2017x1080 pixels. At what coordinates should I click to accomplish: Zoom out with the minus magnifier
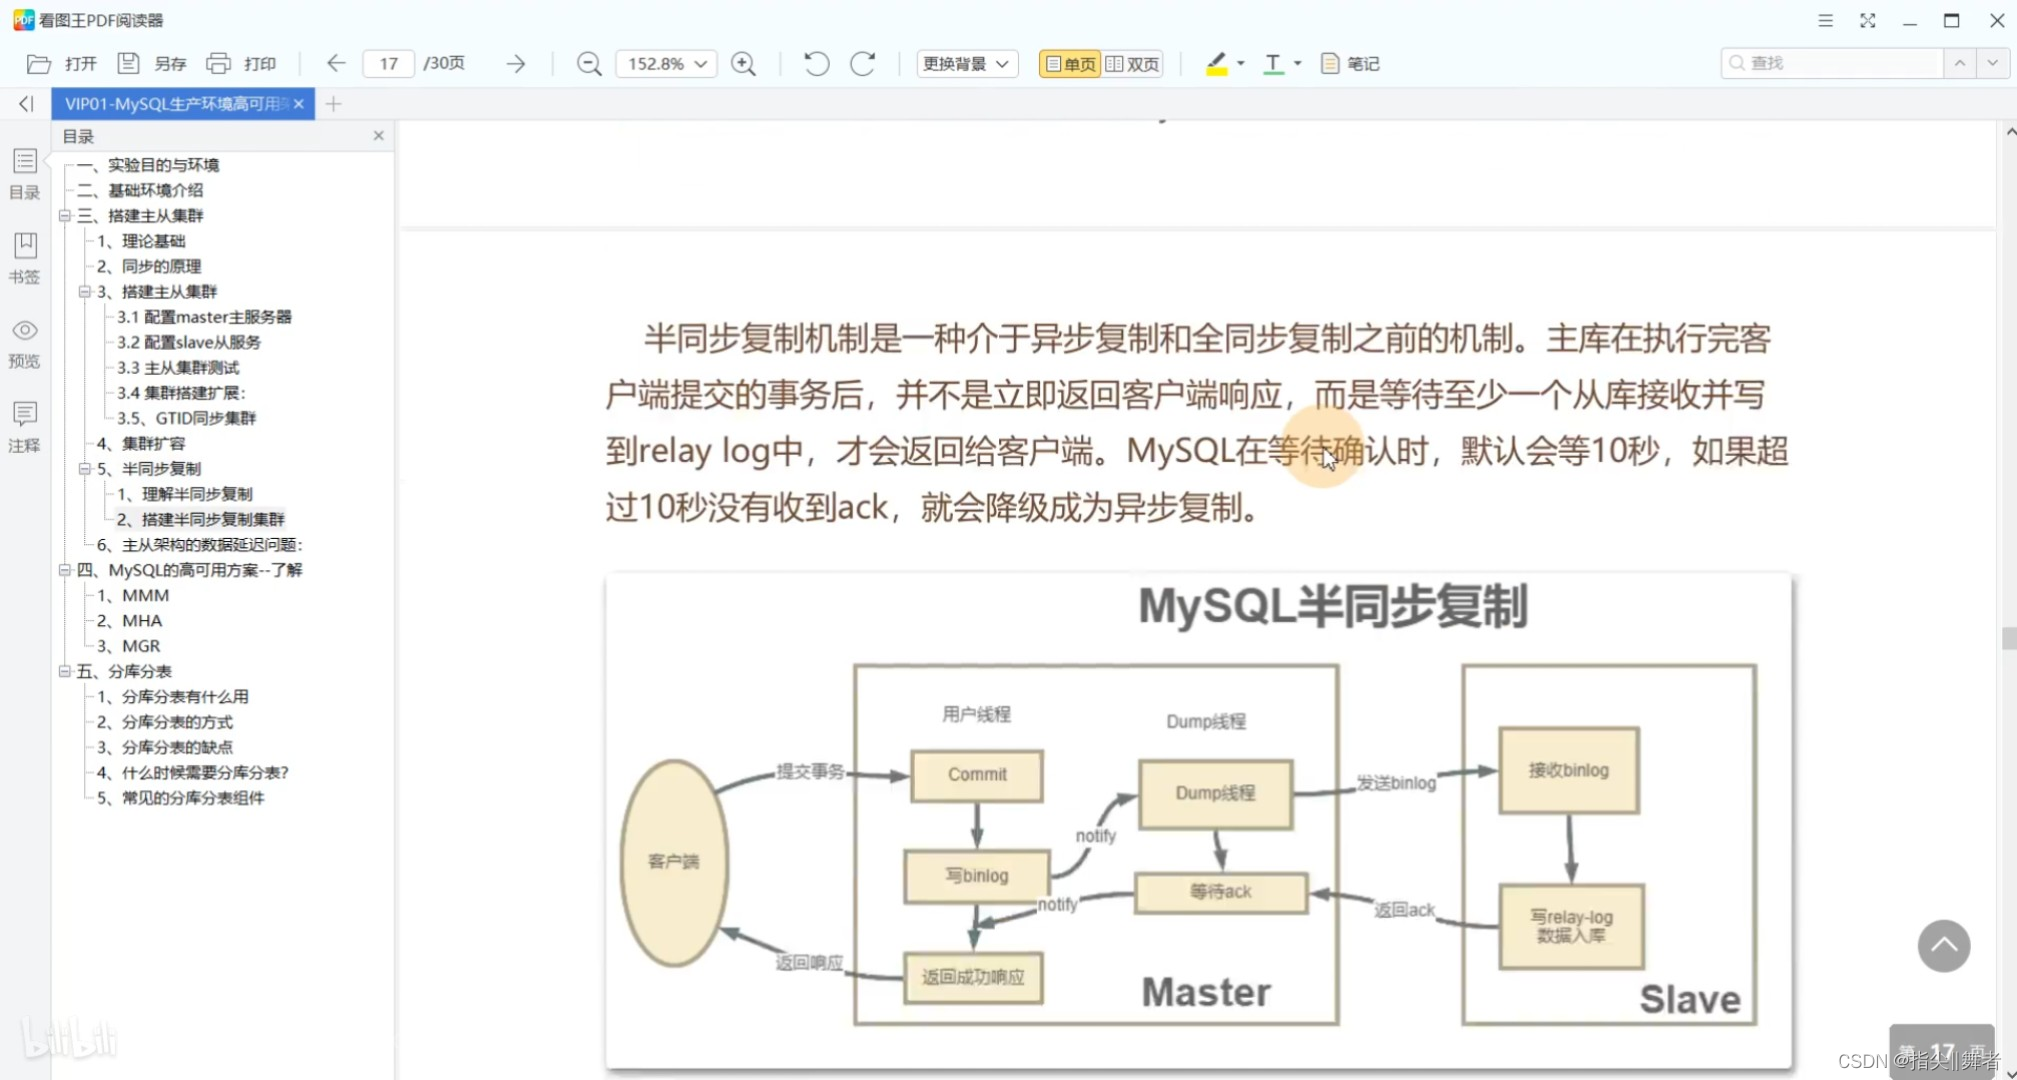589,64
